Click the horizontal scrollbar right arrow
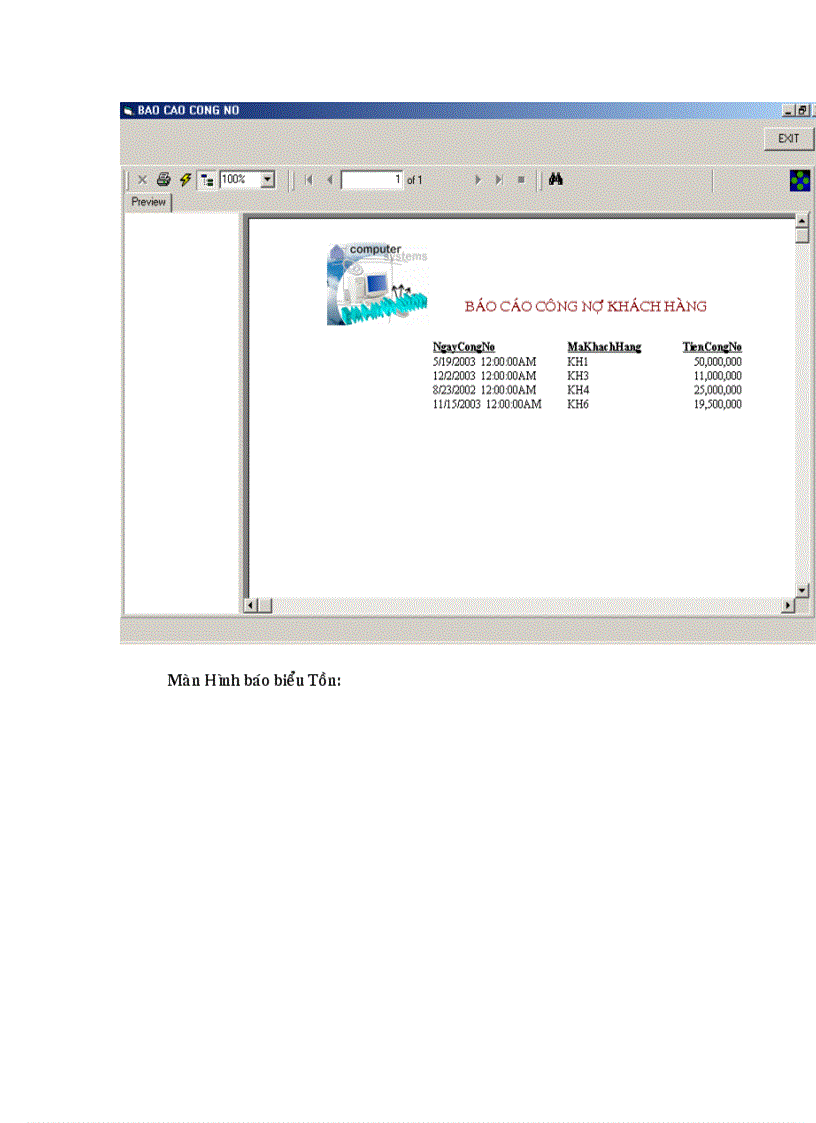 coord(788,605)
